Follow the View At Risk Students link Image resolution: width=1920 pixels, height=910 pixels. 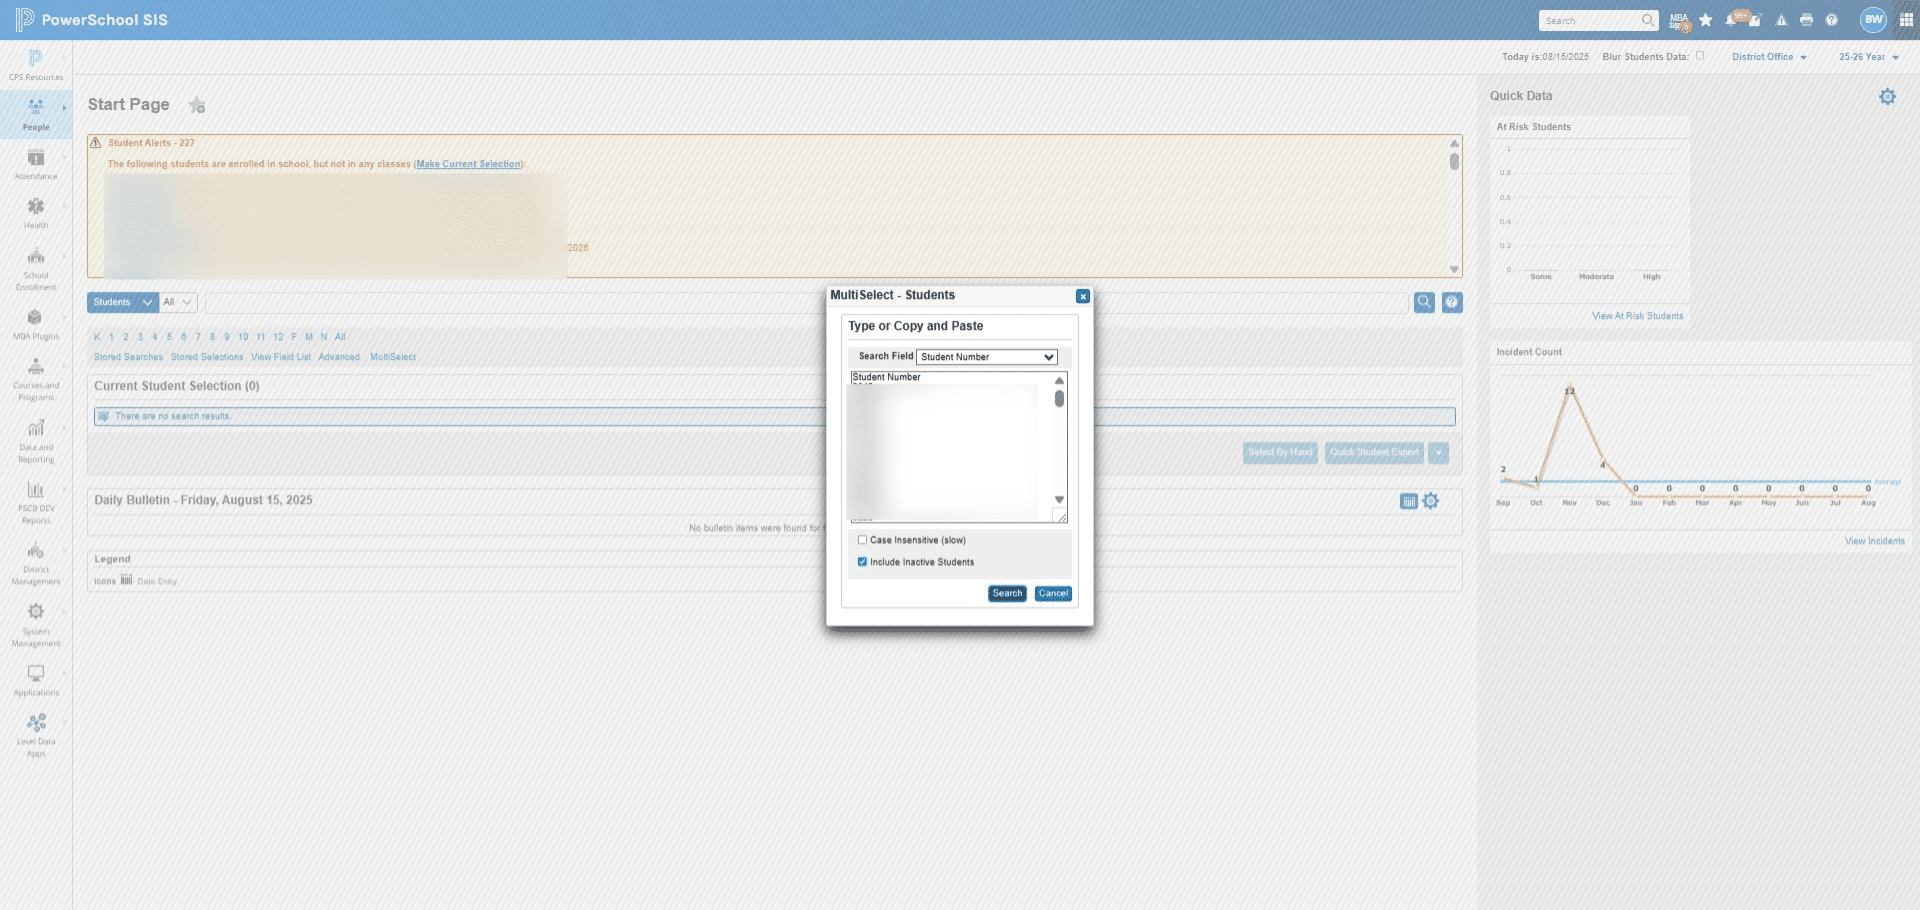point(1637,316)
